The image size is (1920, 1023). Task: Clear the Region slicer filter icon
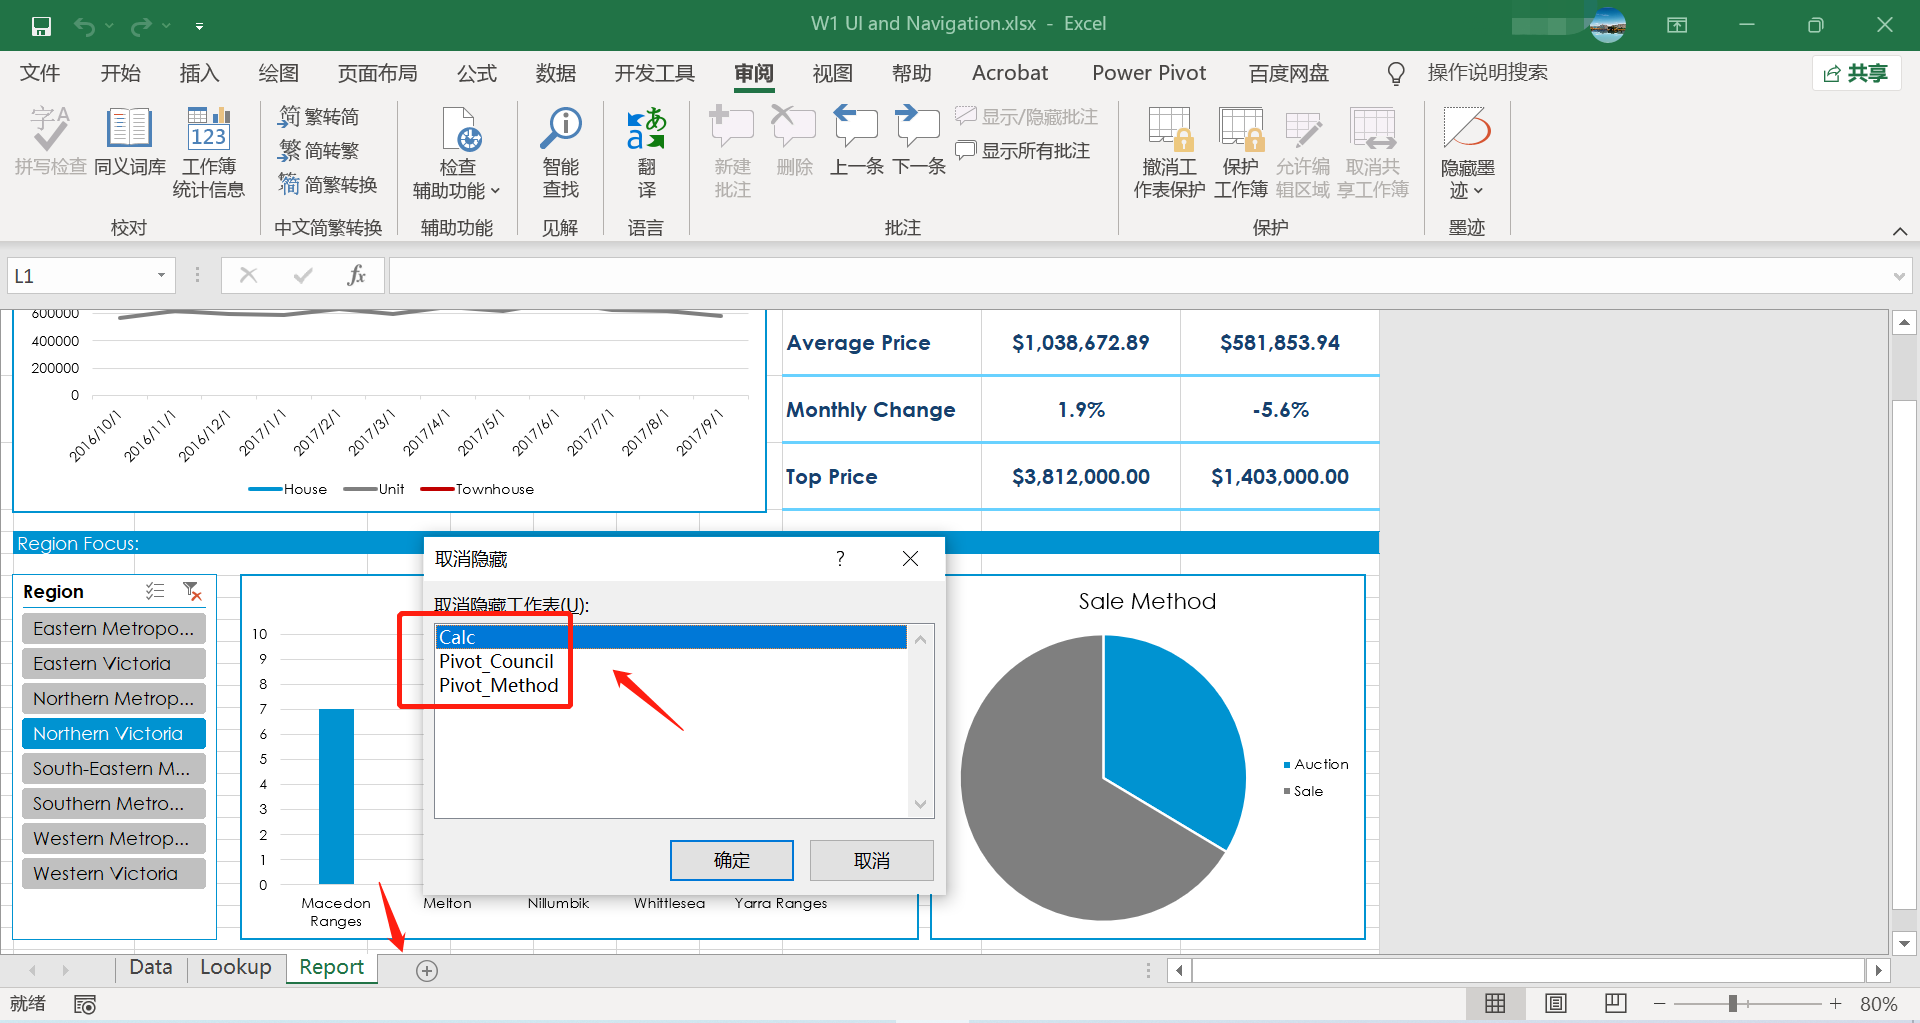click(x=192, y=591)
